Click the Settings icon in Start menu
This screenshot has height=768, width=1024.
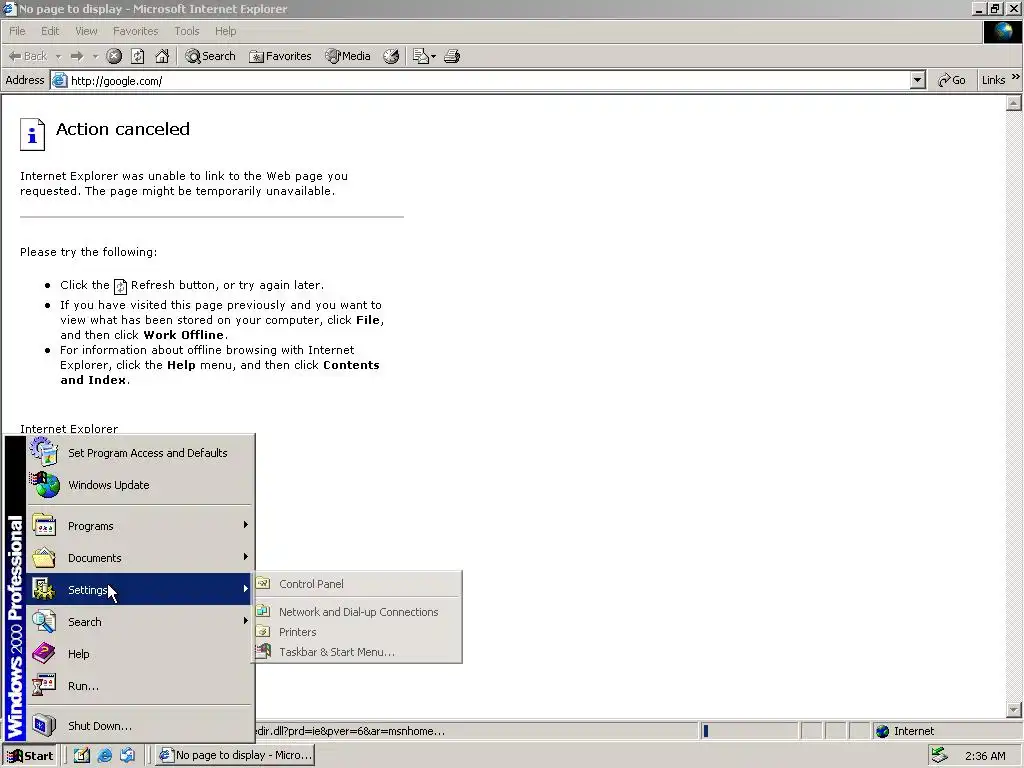pyautogui.click(x=44, y=589)
